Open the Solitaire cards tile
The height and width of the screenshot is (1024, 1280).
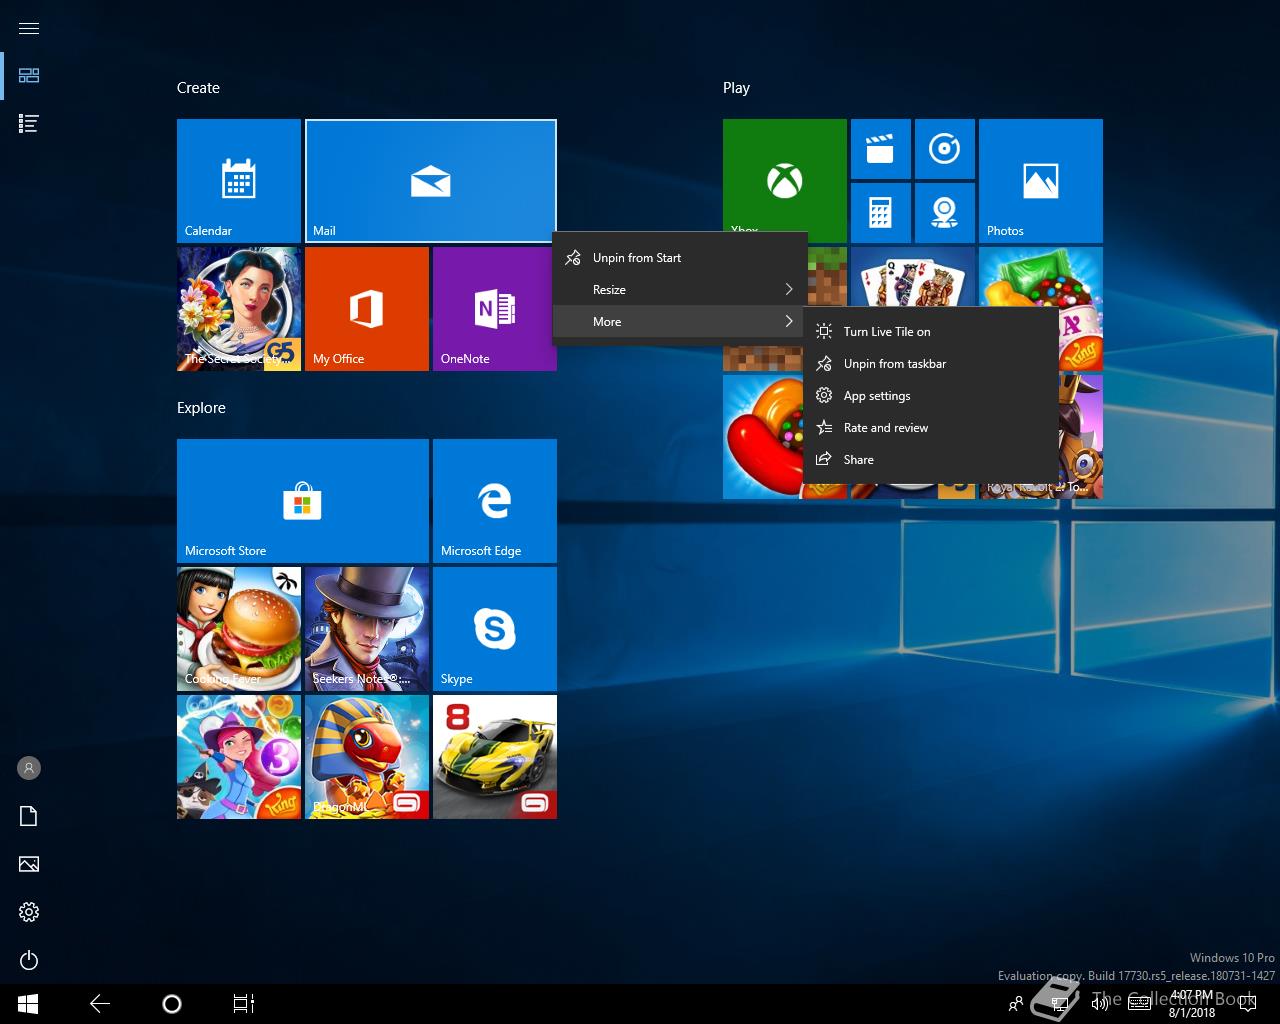pyautogui.click(x=913, y=277)
